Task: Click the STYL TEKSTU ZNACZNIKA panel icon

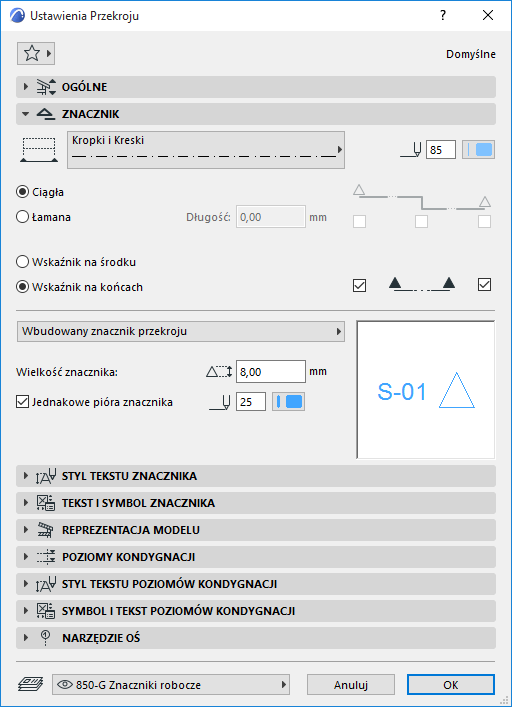Action: (46, 476)
